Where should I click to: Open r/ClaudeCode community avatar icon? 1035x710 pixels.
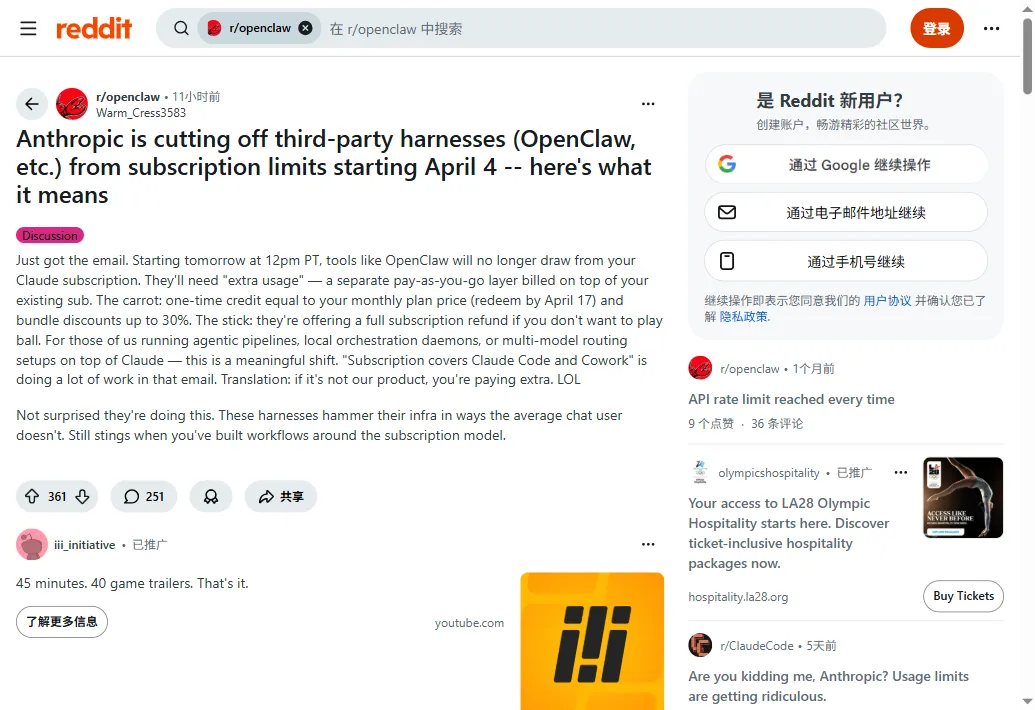(700, 645)
